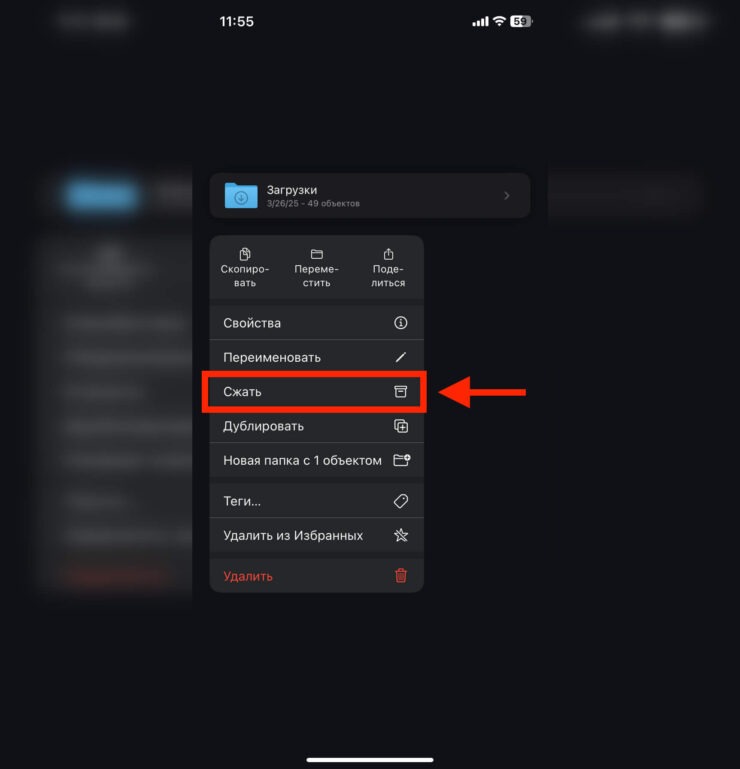Tap the Переместить folder icon
This screenshot has width=740, height=769.
tap(317, 254)
